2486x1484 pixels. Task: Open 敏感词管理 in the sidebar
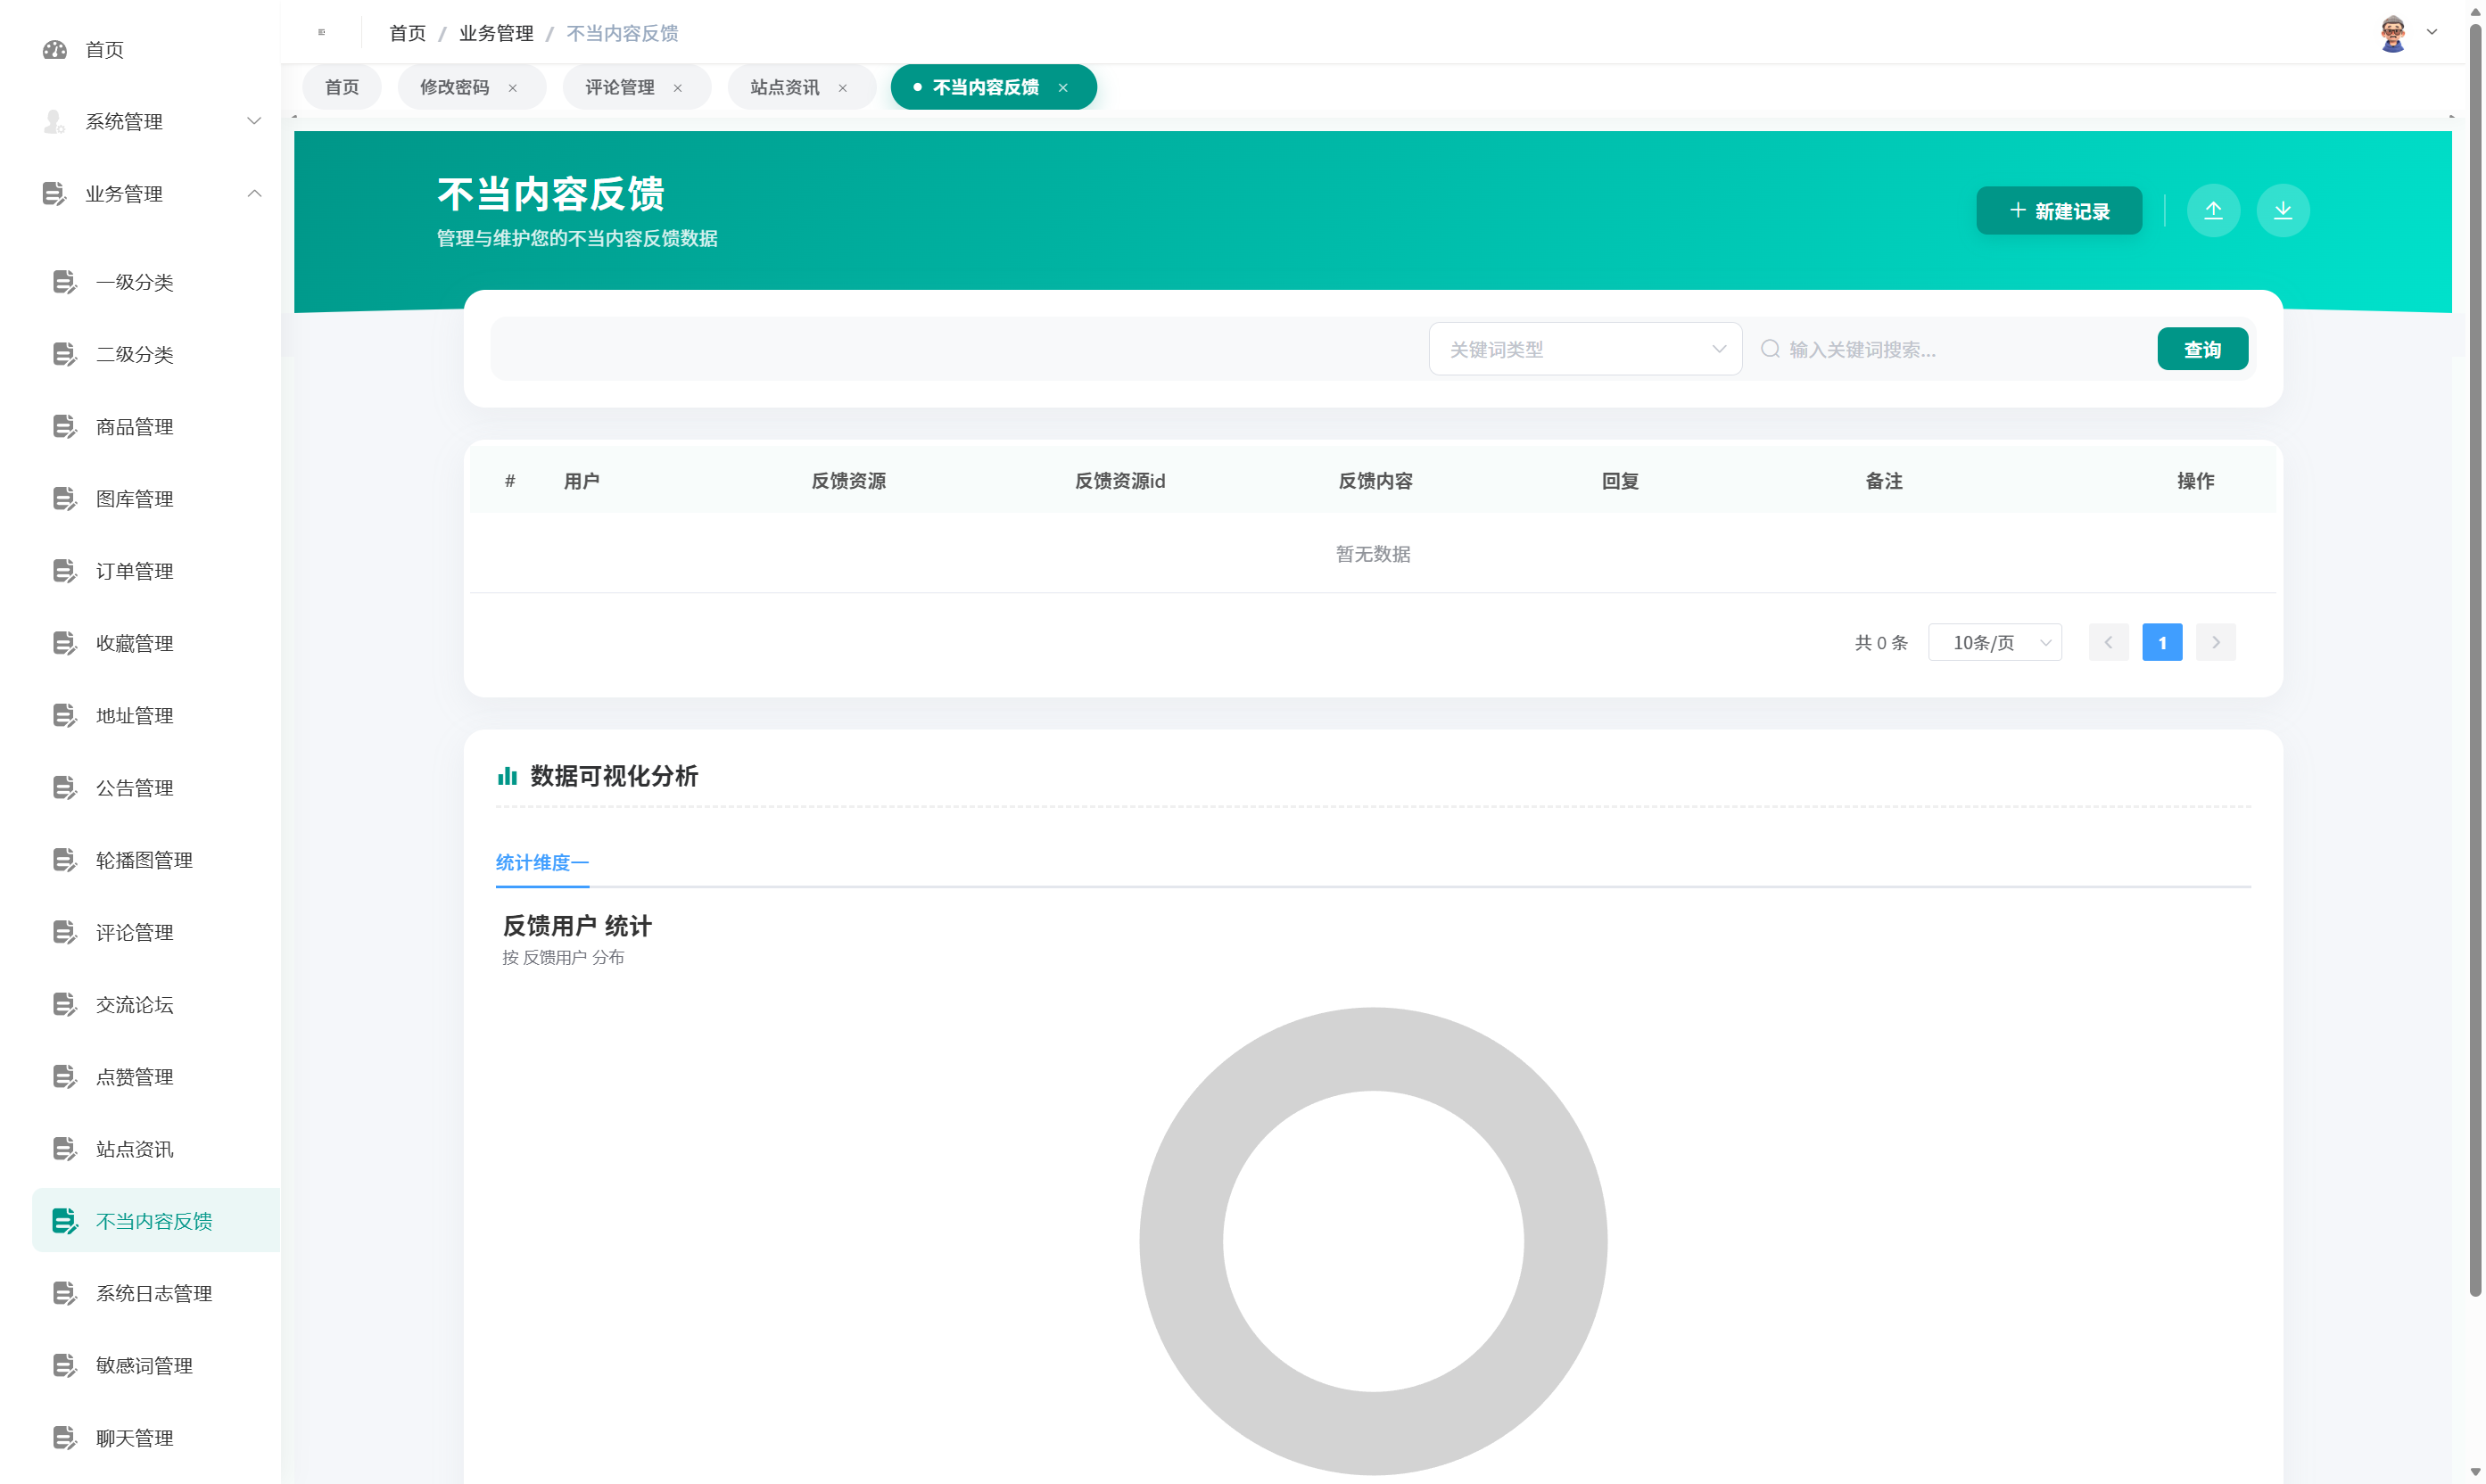(145, 1364)
